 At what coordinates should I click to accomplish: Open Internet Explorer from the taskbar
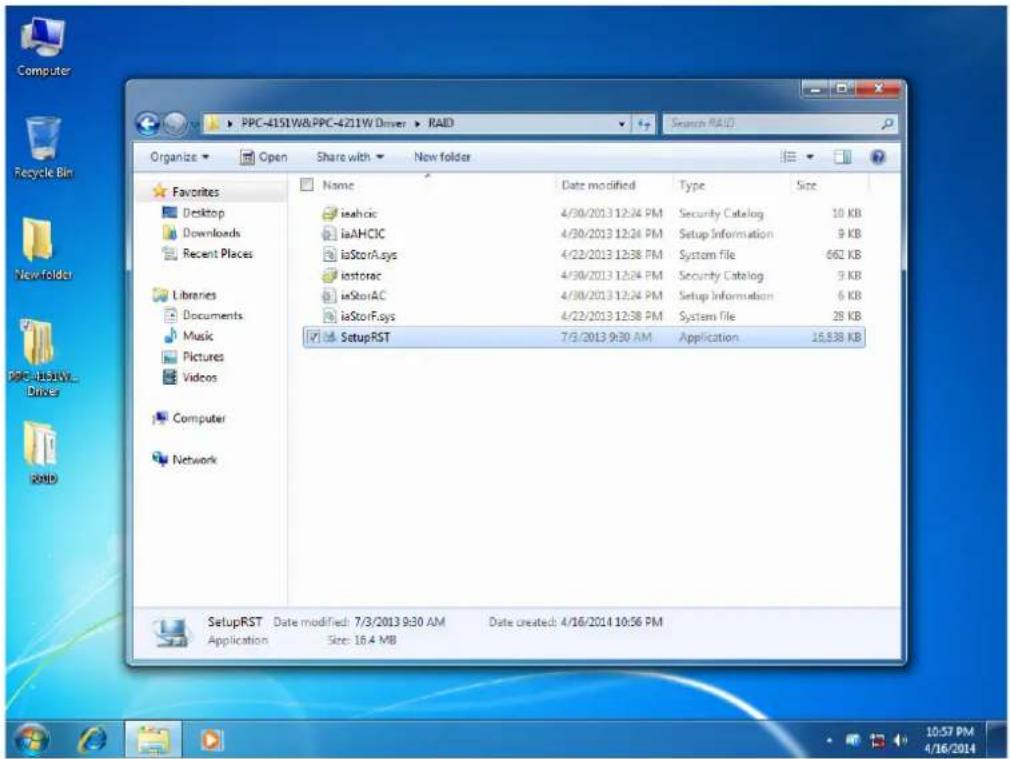pyautogui.click(x=92, y=739)
